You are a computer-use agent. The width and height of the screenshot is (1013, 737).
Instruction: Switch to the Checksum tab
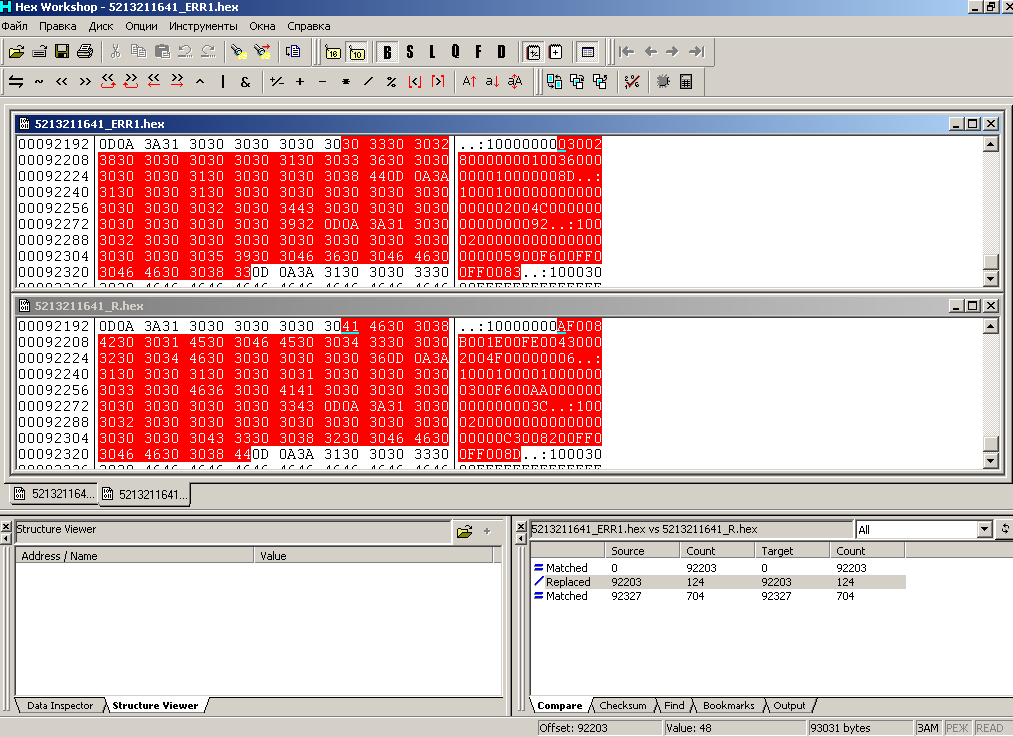point(623,705)
